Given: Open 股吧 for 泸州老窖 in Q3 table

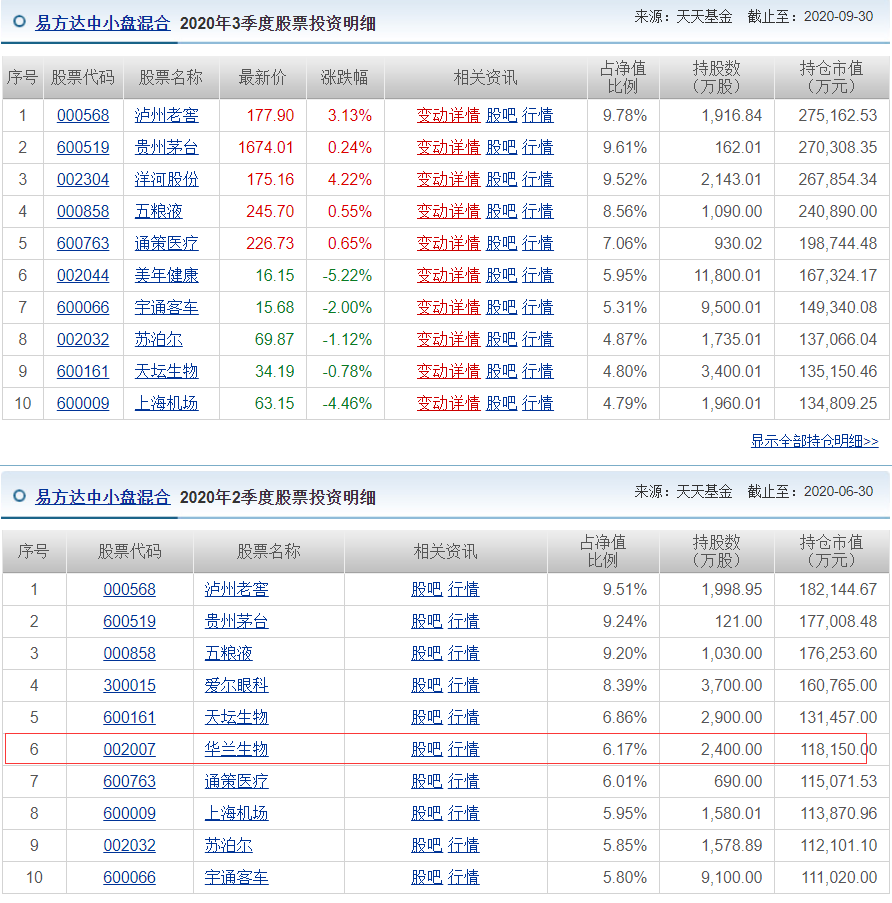Looking at the screenshot, I should (x=501, y=115).
